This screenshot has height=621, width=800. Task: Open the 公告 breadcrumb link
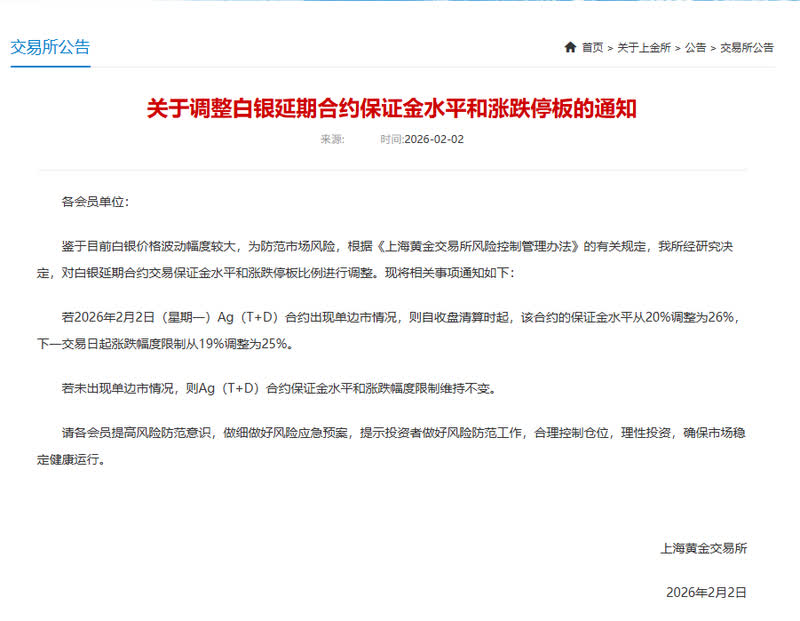pyautogui.click(x=695, y=47)
